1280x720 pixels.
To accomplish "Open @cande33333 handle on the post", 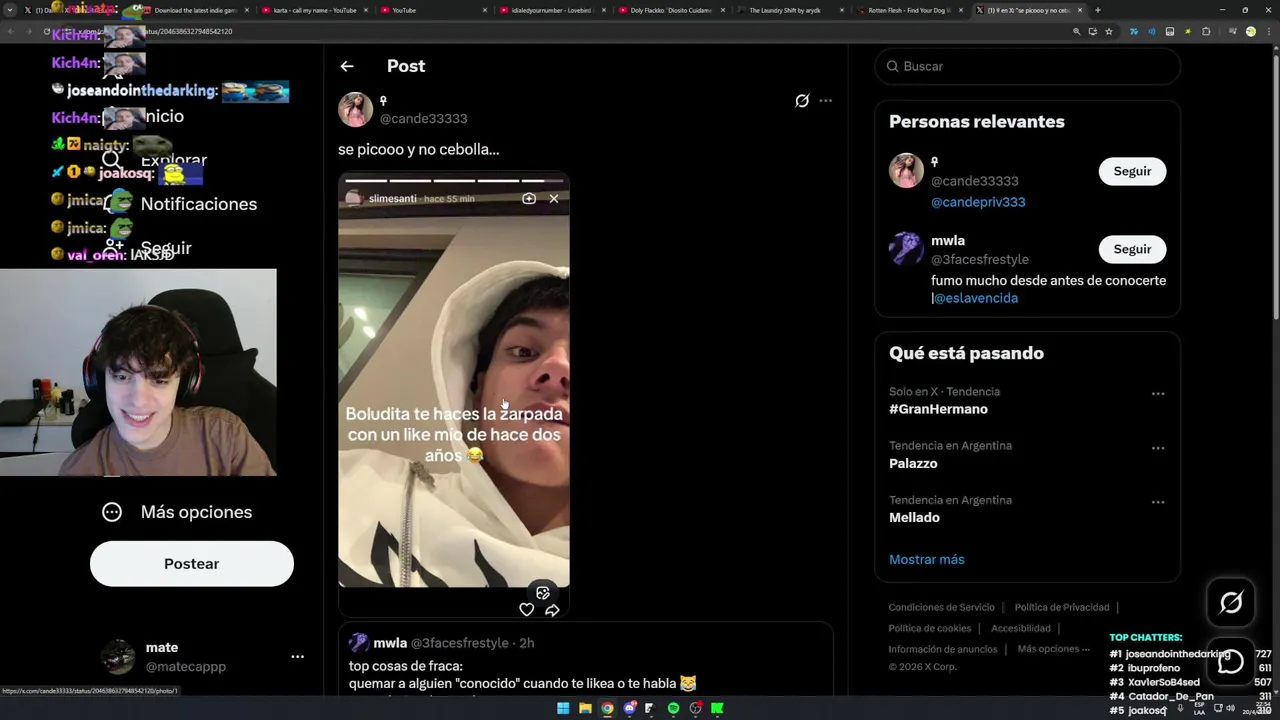I will (423, 118).
